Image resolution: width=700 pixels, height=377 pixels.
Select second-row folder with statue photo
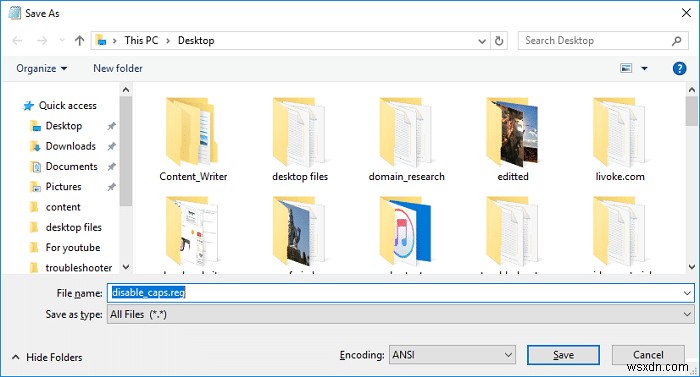299,231
